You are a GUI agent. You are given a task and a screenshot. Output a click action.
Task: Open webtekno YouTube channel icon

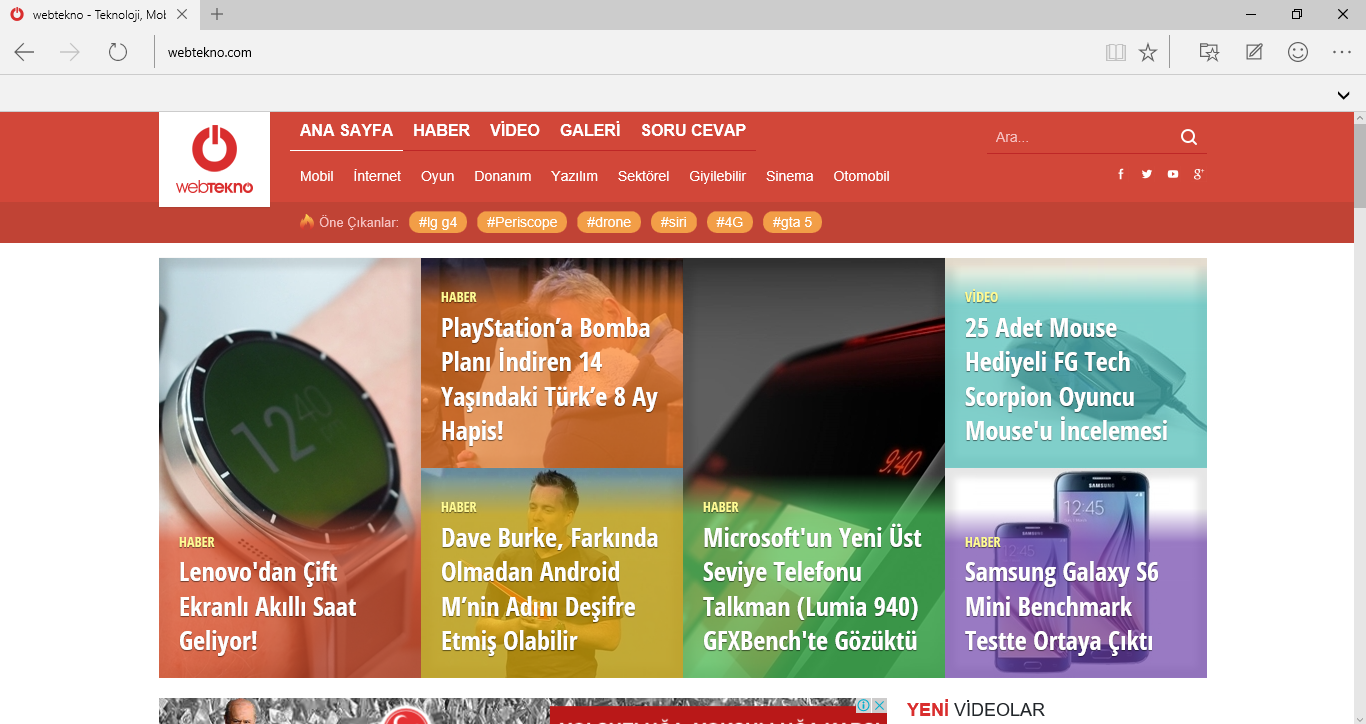[x=1173, y=174]
